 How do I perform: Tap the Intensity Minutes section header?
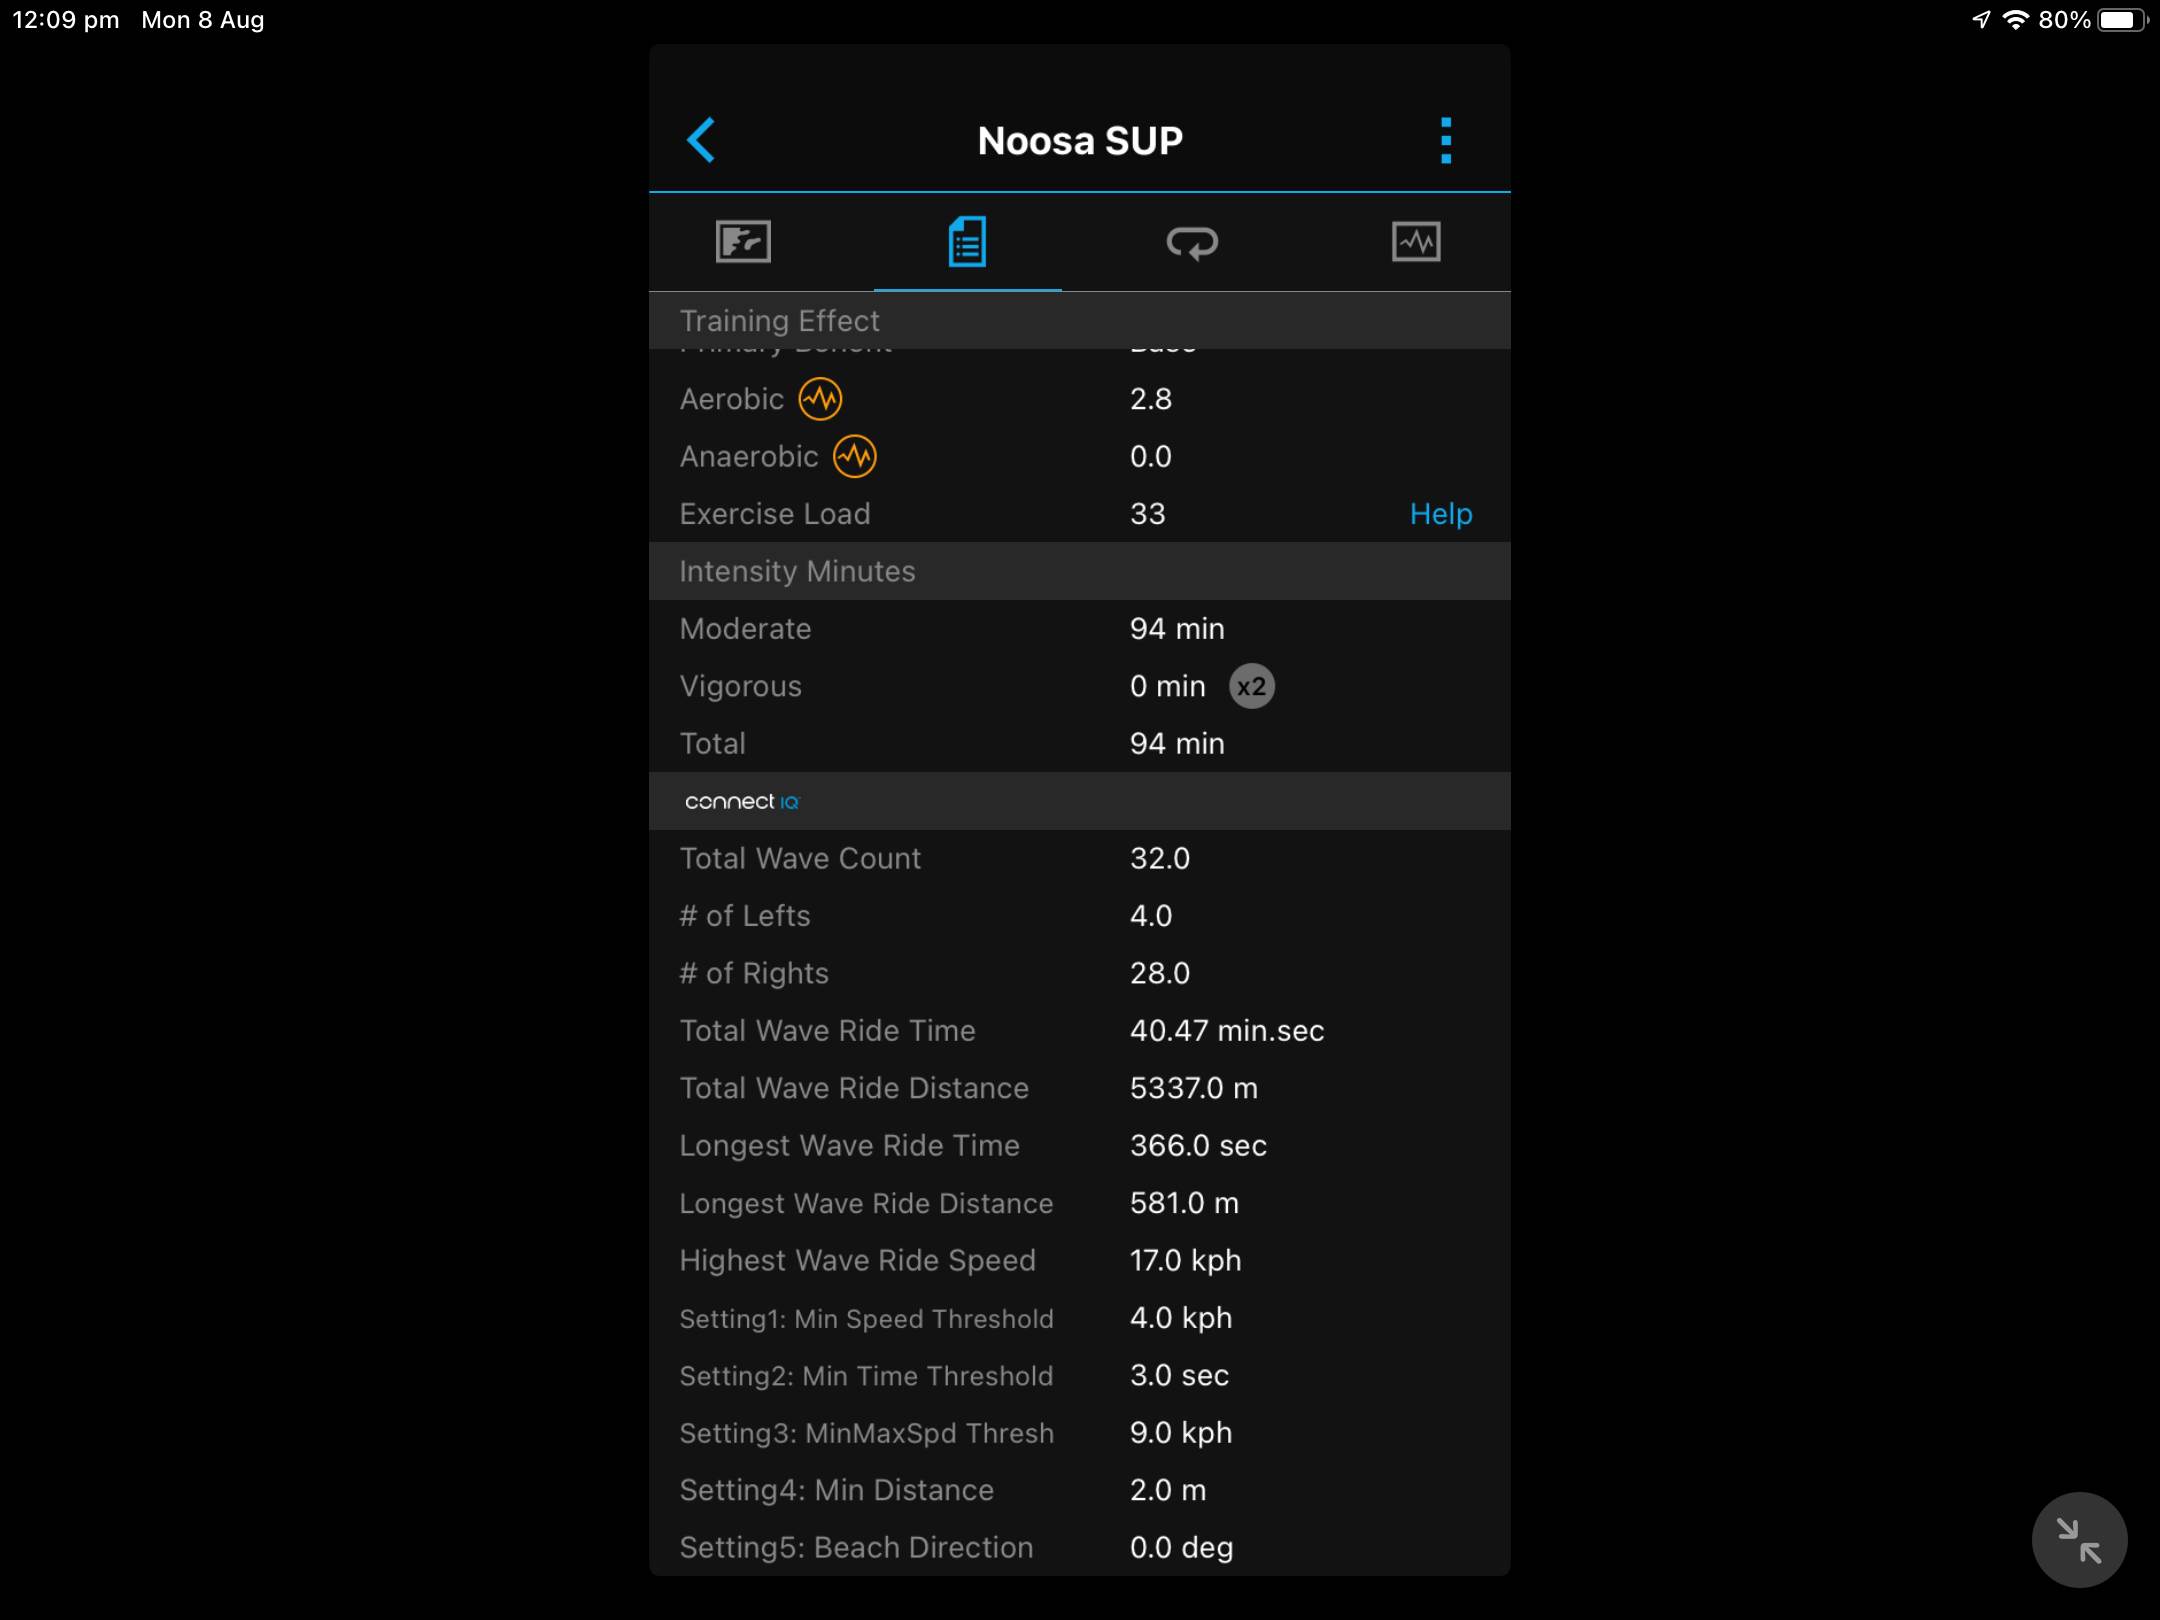click(797, 572)
